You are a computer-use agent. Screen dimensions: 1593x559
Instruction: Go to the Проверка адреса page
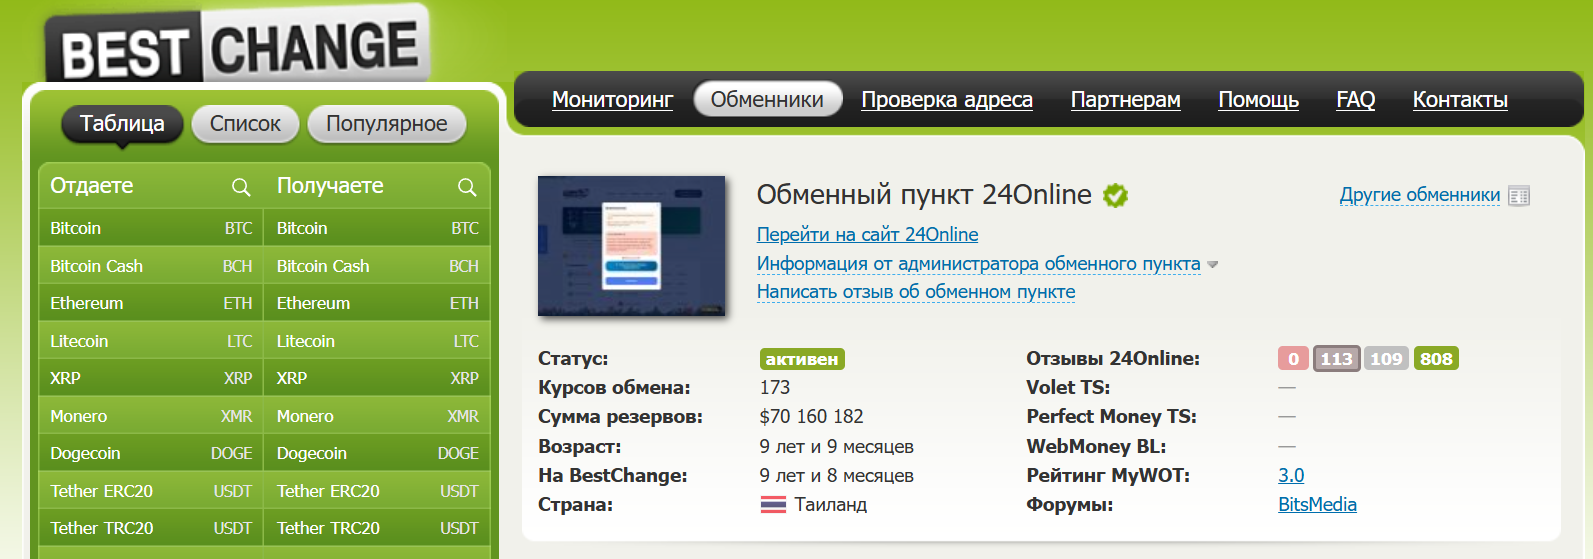pyautogui.click(x=946, y=100)
